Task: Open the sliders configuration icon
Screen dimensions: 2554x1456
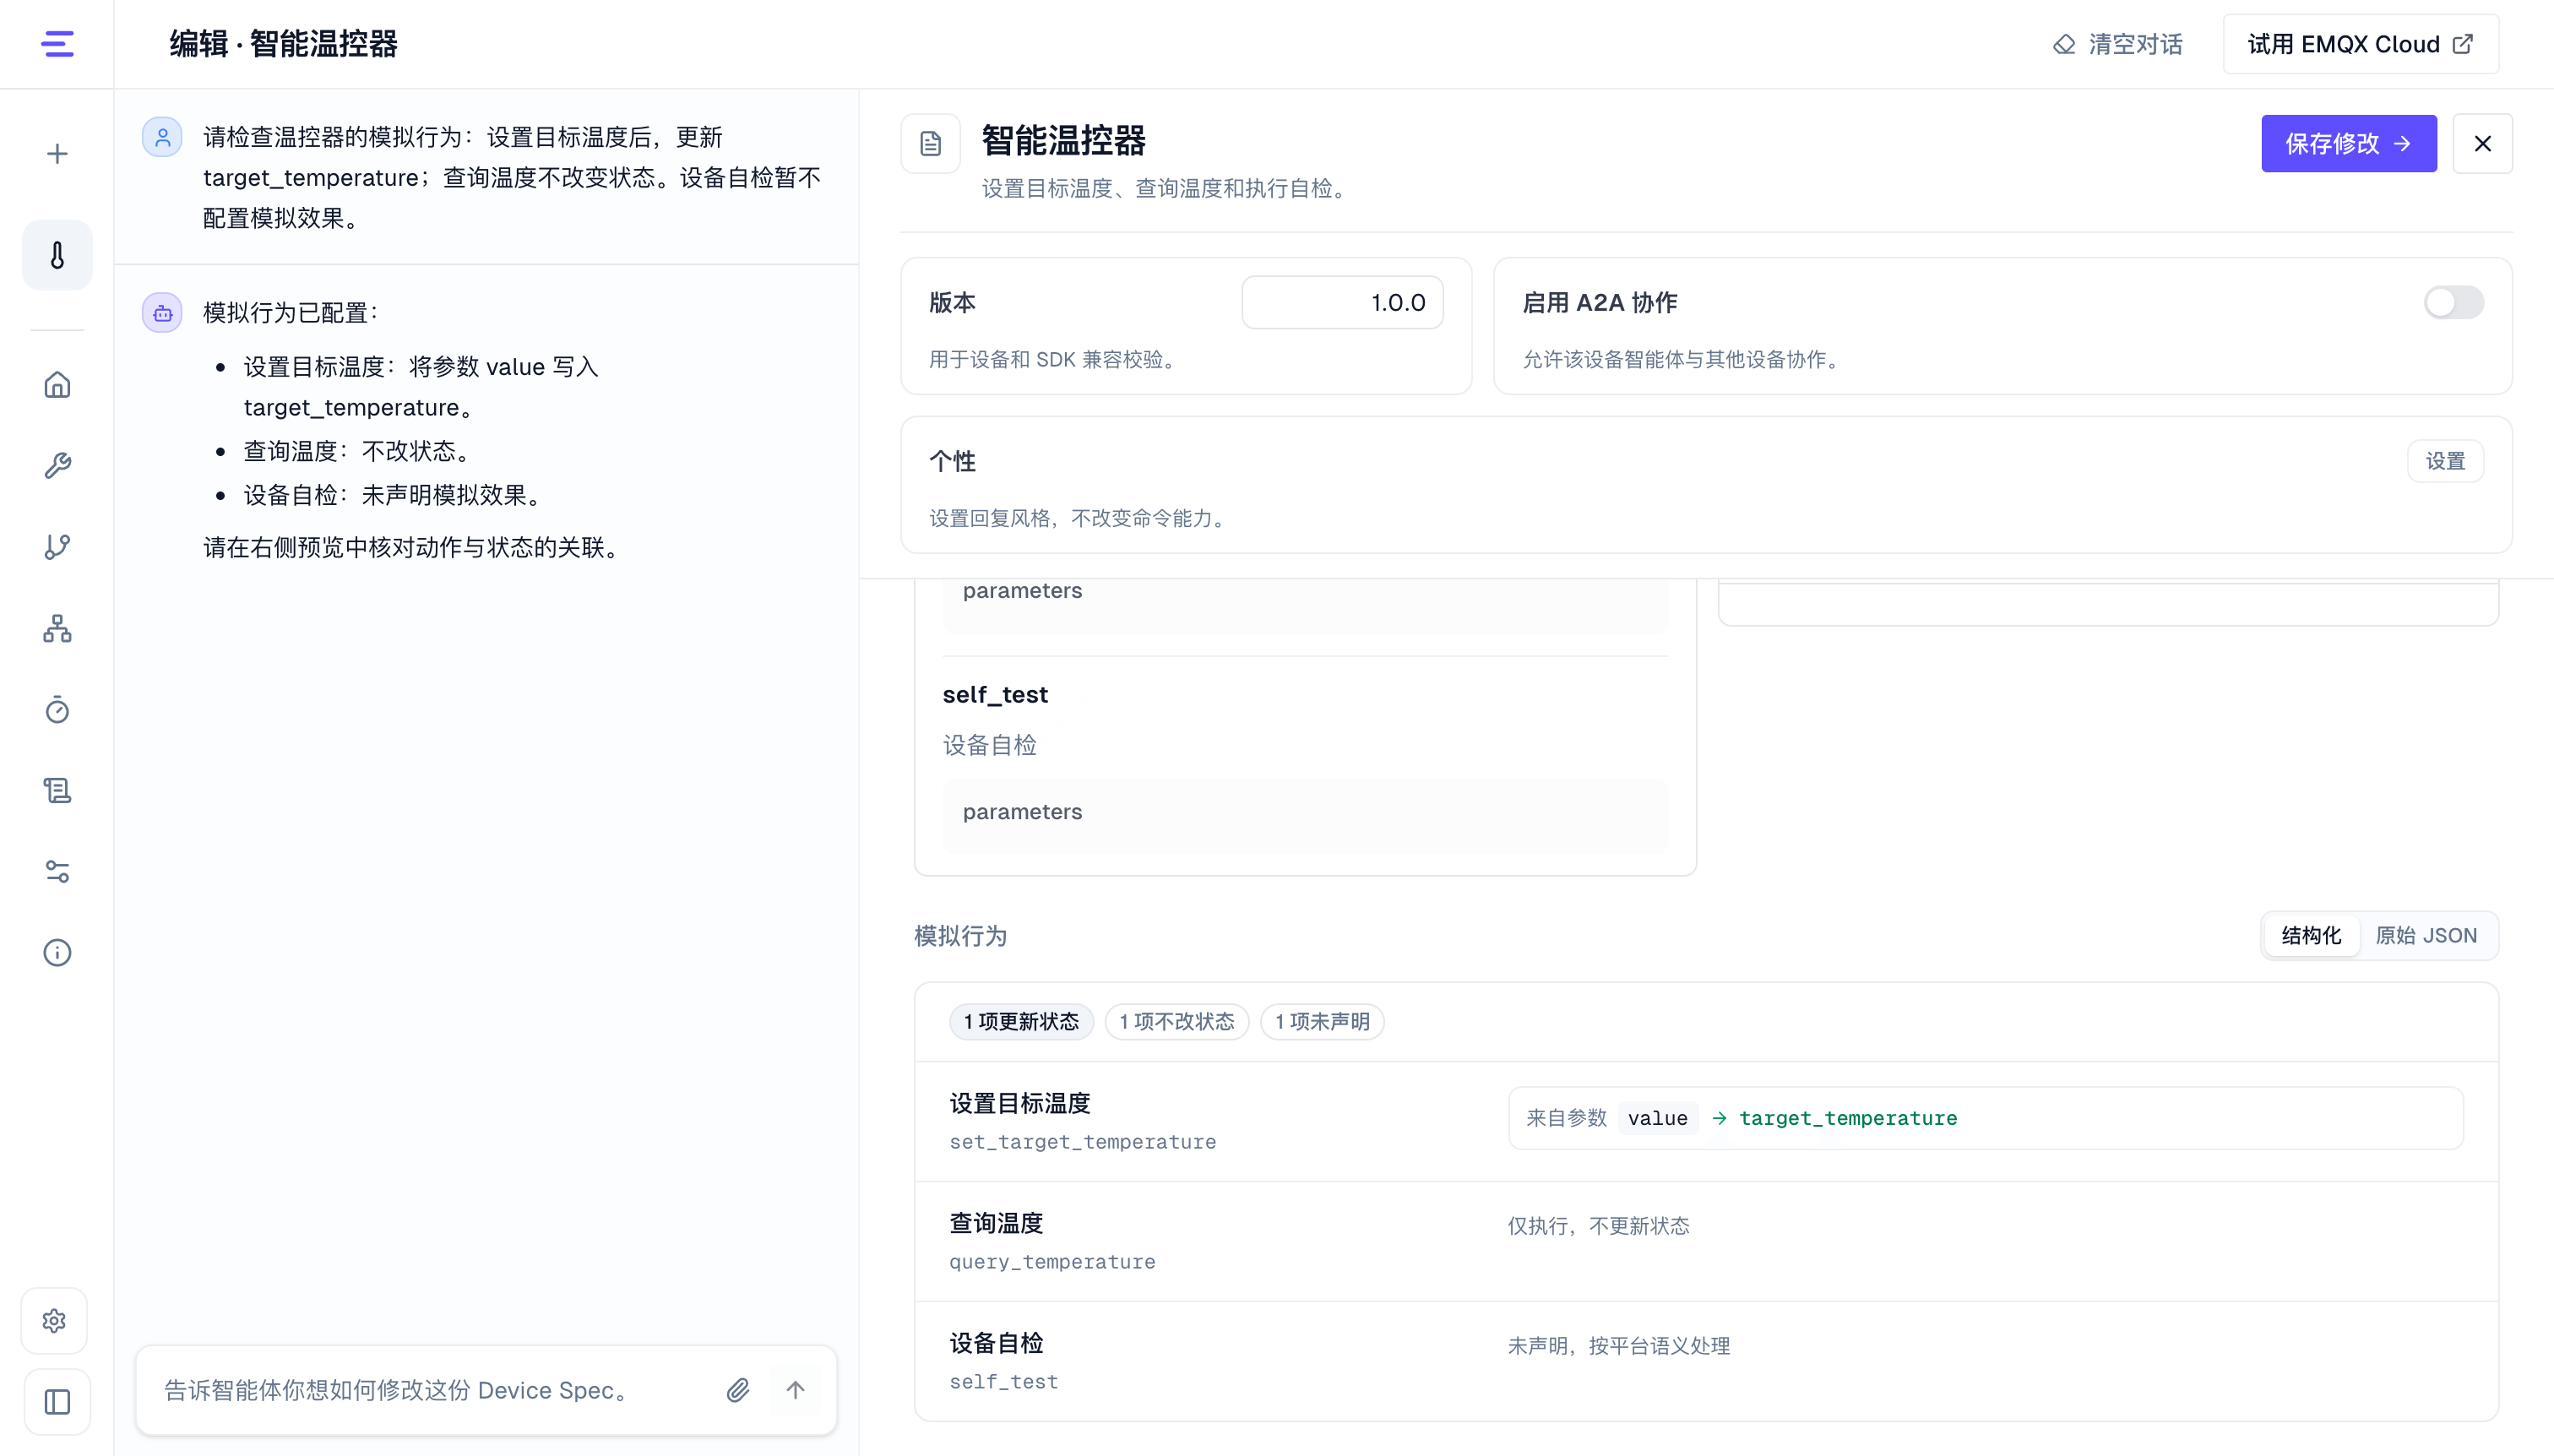Action: tap(57, 871)
